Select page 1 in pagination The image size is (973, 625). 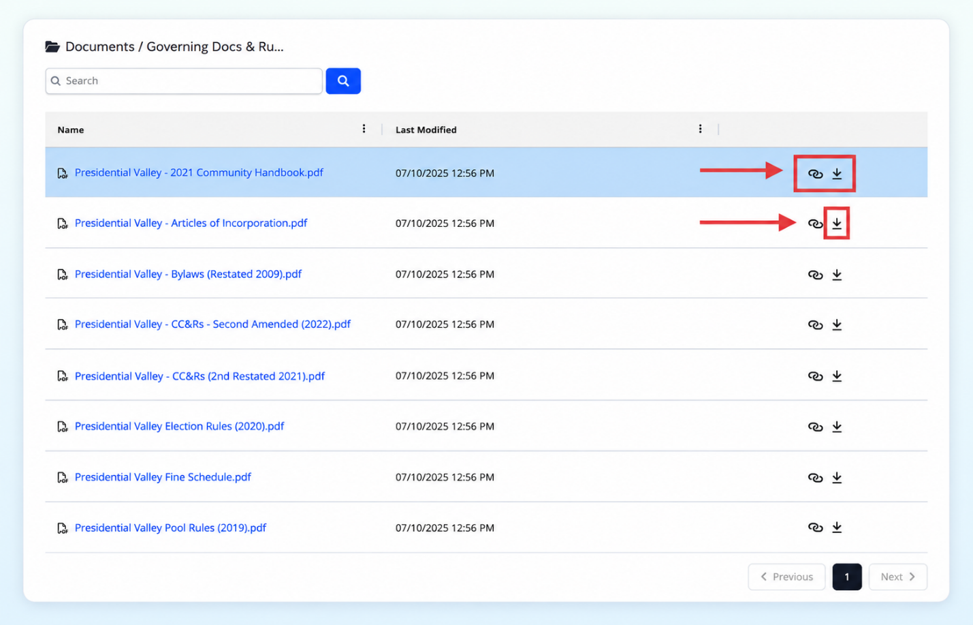click(x=846, y=577)
